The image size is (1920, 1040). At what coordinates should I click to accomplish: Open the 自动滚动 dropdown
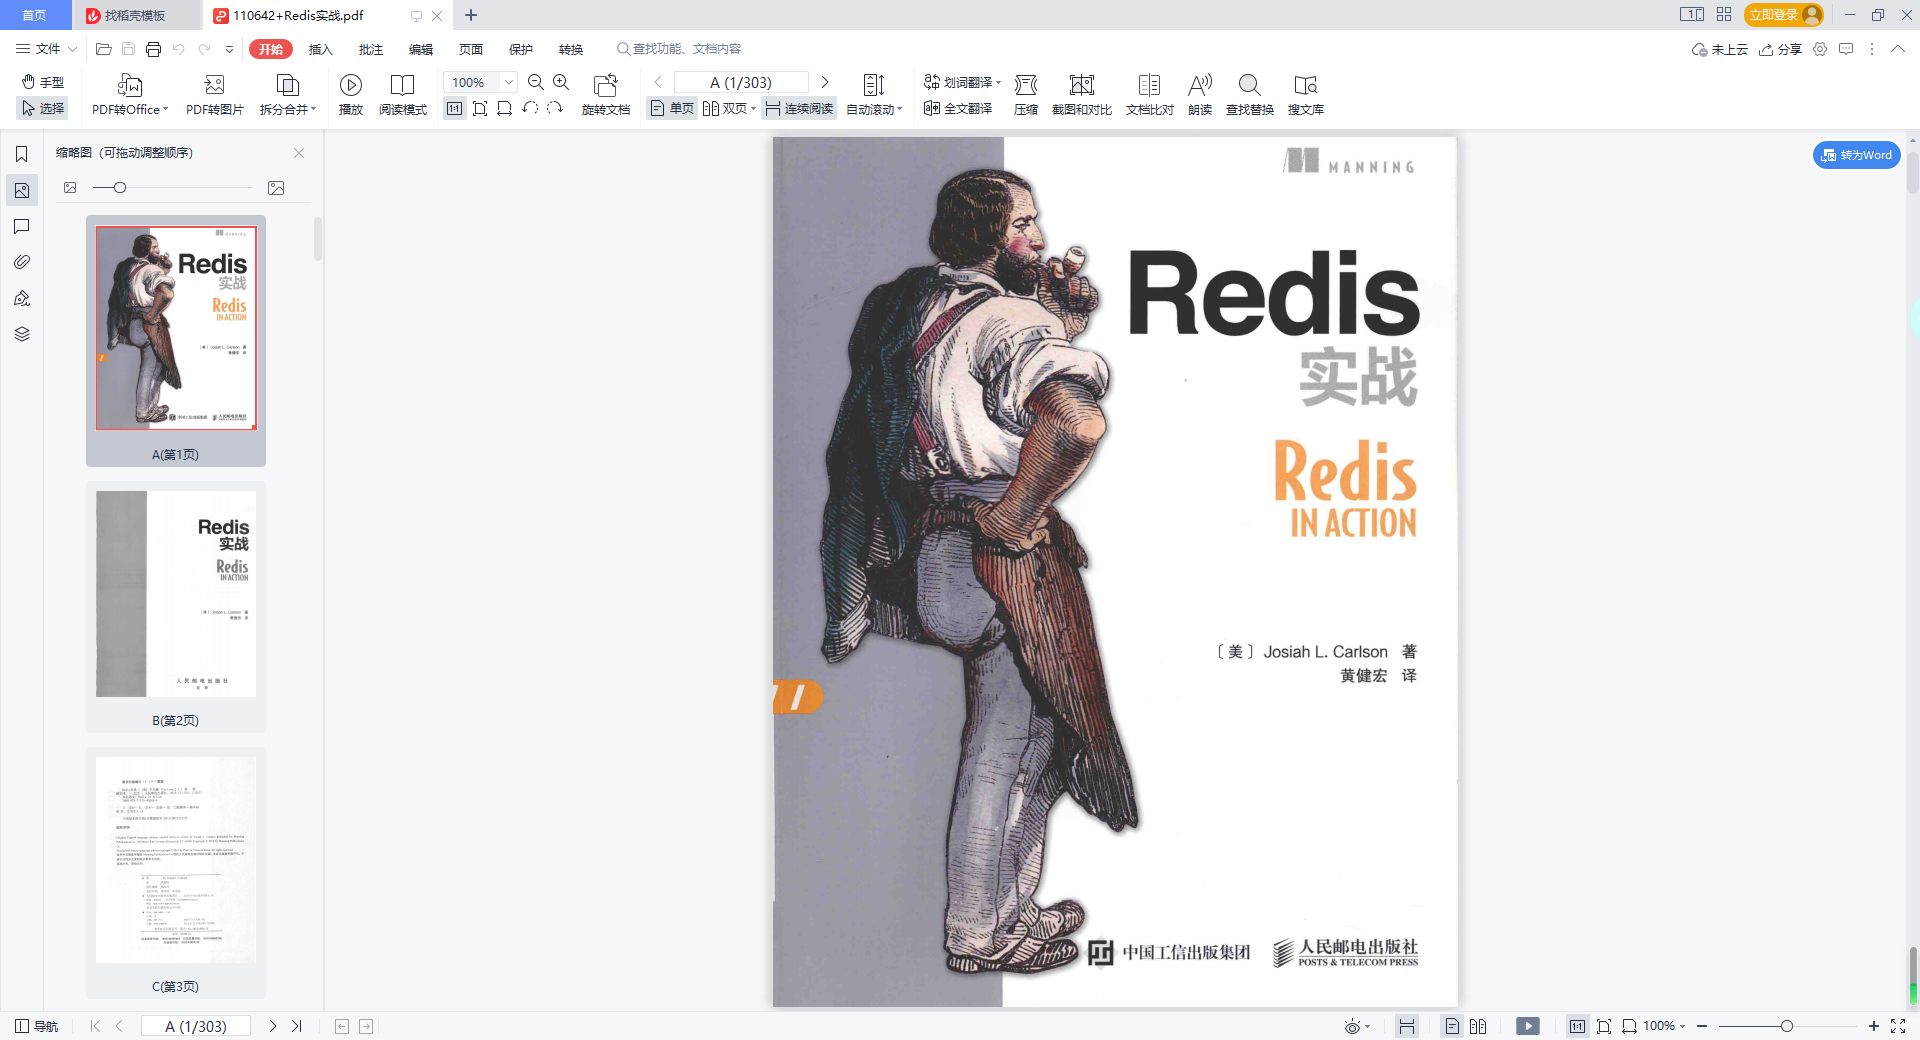point(899,110)
